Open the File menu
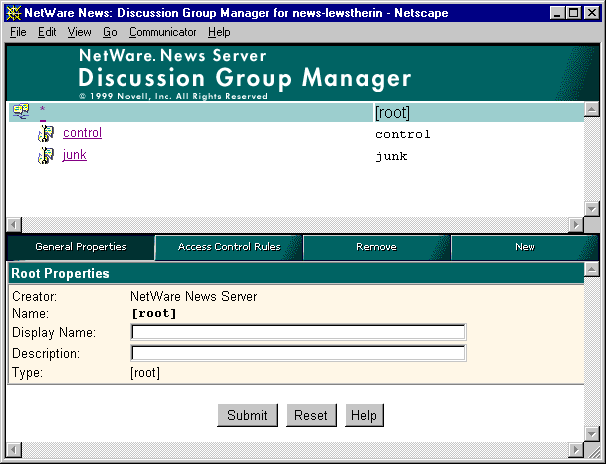 click(18, 32)
